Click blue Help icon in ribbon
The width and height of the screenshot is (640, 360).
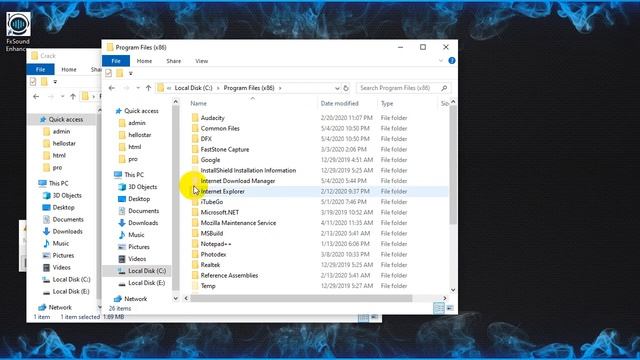pyautogui.click(x=452, y=60)
